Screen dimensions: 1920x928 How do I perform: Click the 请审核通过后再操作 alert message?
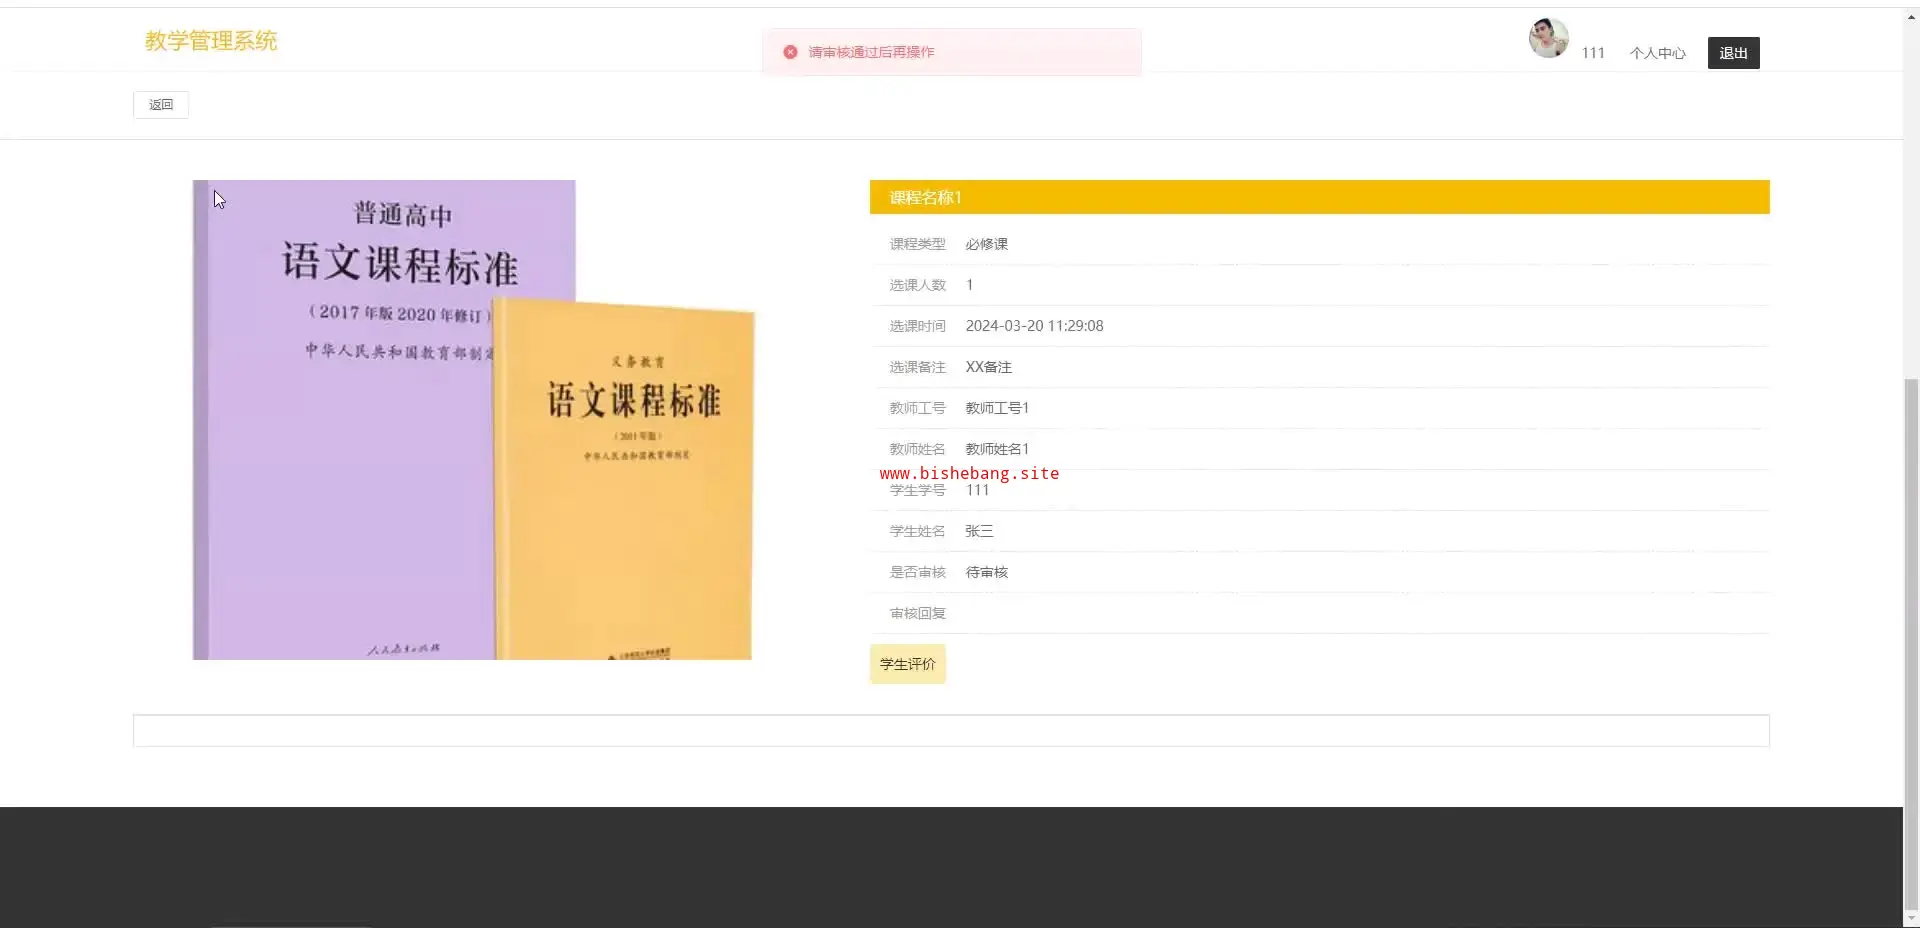(871, 52)
